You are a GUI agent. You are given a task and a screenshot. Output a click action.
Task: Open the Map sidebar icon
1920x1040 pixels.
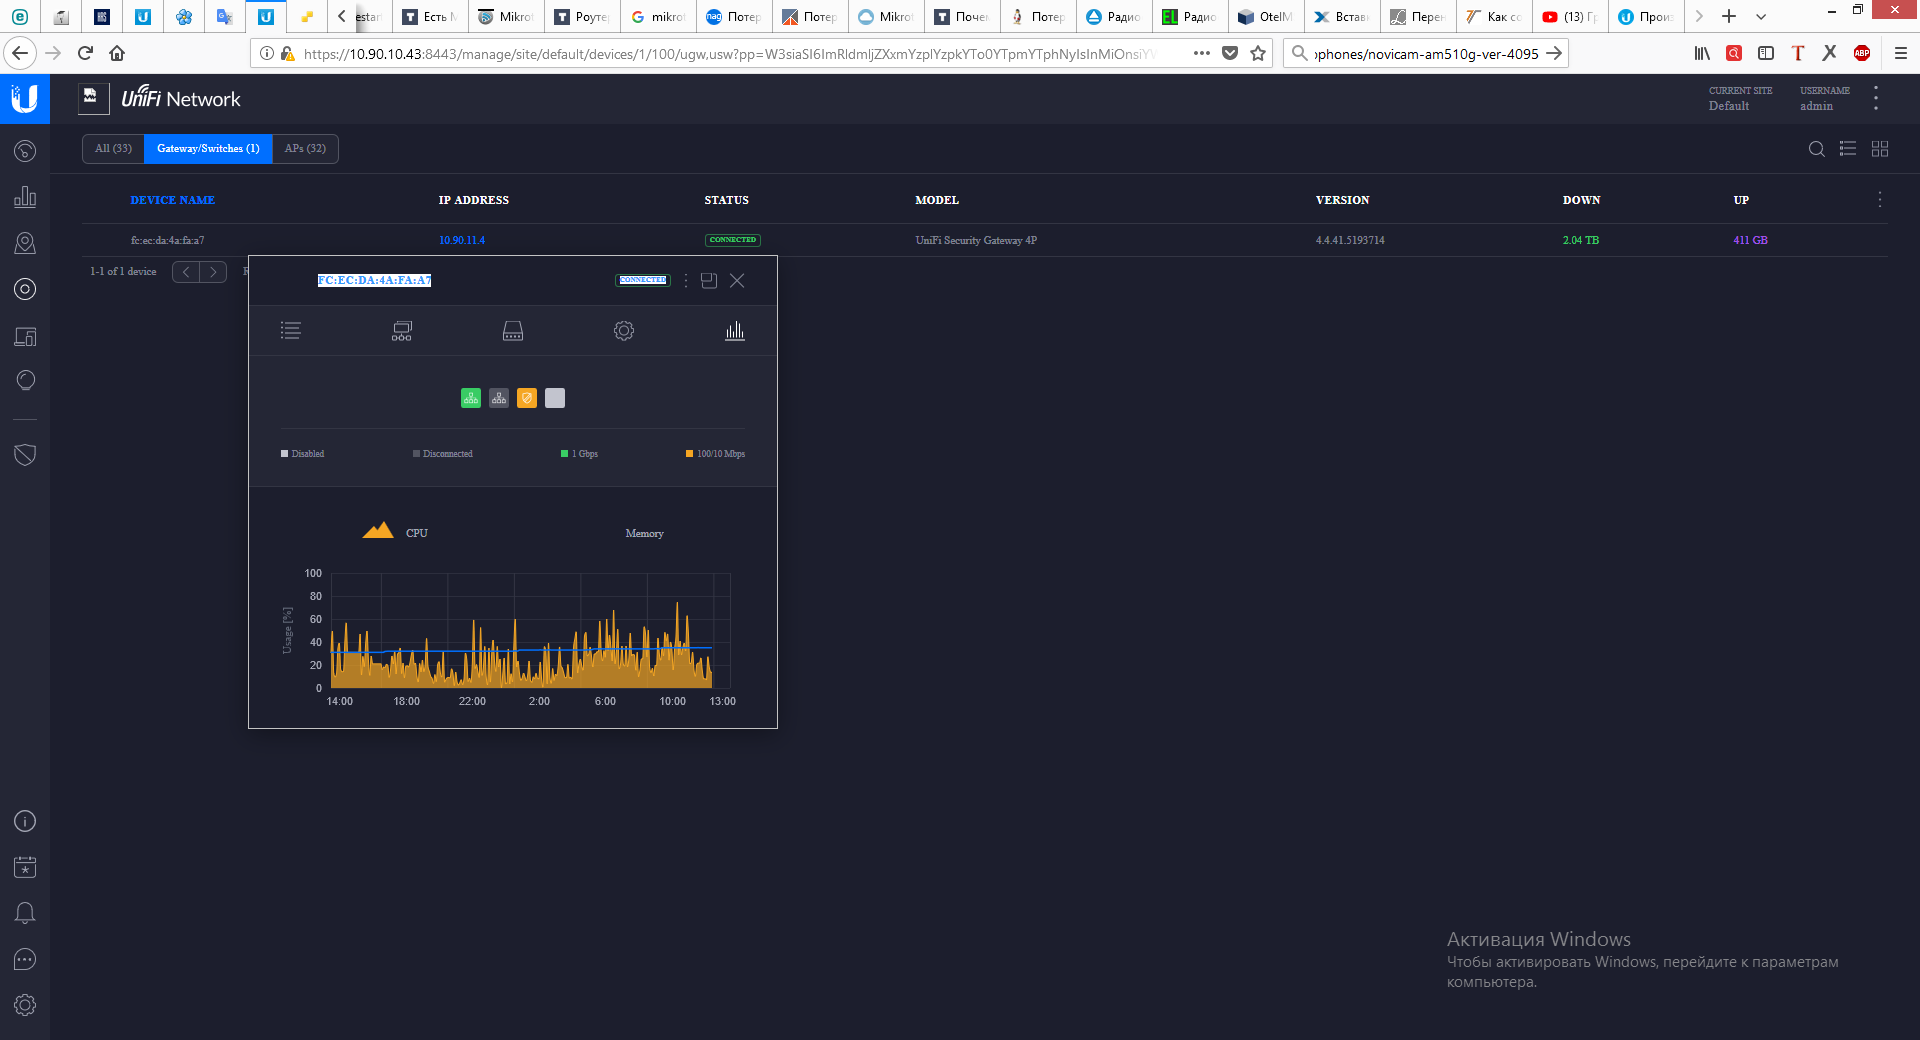coord(25,243)
